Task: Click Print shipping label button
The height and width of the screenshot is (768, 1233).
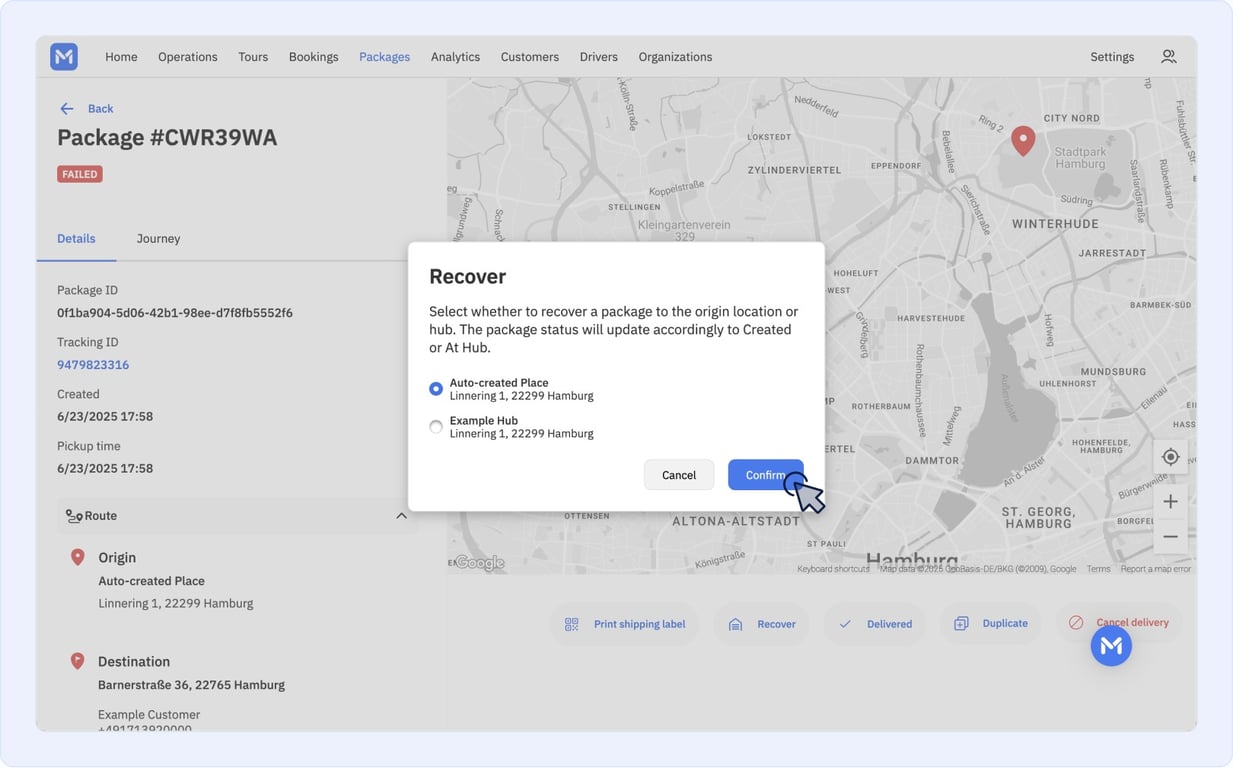Action: tap(624, 624)
